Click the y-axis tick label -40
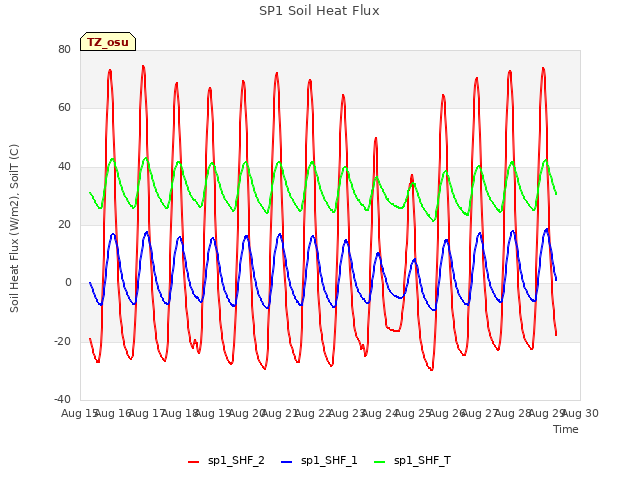The height and width of the screenshot is (480, 640). (63, 399)
